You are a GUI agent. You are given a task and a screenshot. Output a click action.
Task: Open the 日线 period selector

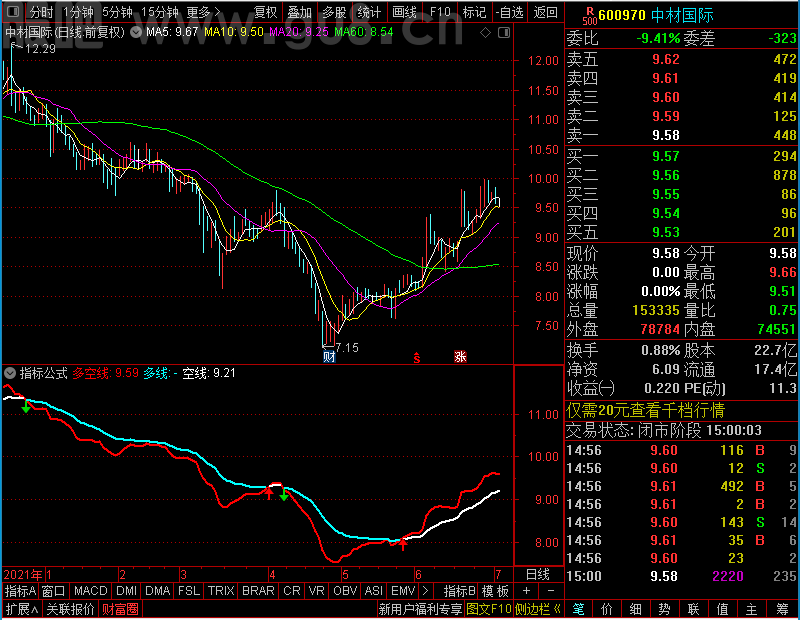pos(538,575)
